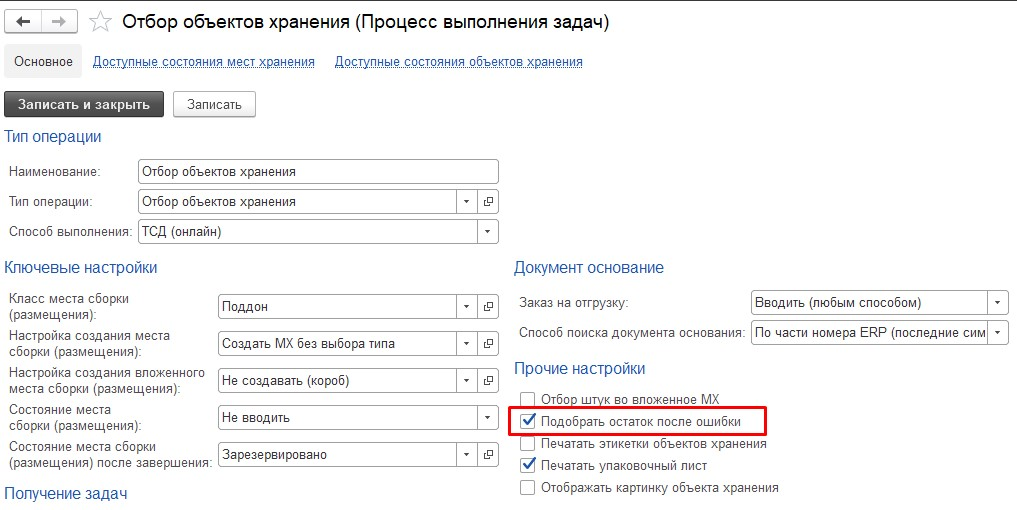Viewport: 1017px width, 510px height.
Task: Toggle Печатать упаковочный лист checkbox
Action: [x=528, y=465]
